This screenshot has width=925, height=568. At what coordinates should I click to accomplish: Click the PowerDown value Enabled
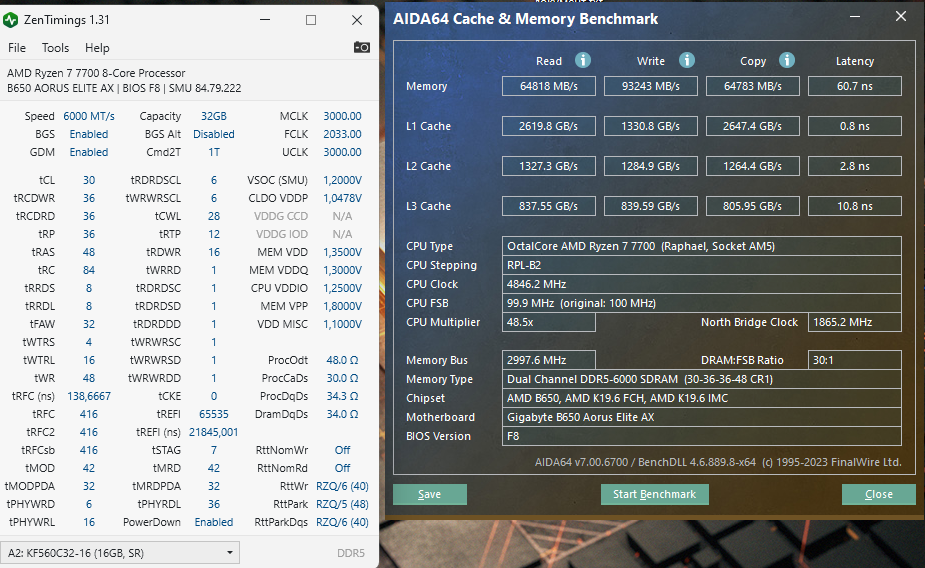point(214,522)
